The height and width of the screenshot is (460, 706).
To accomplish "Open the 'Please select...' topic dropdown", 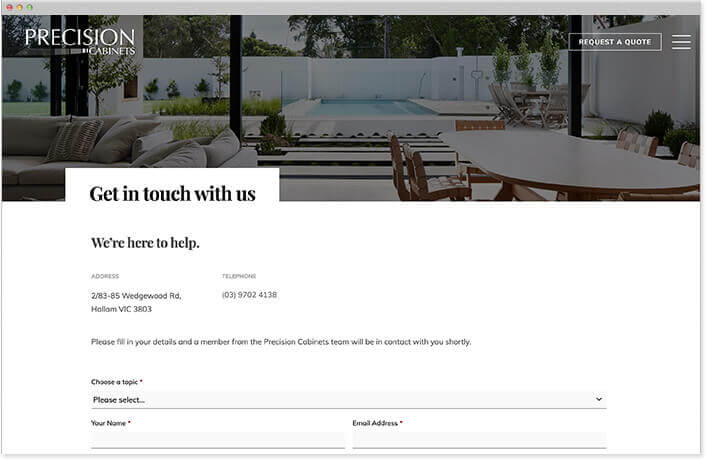I will click(348, 400).
